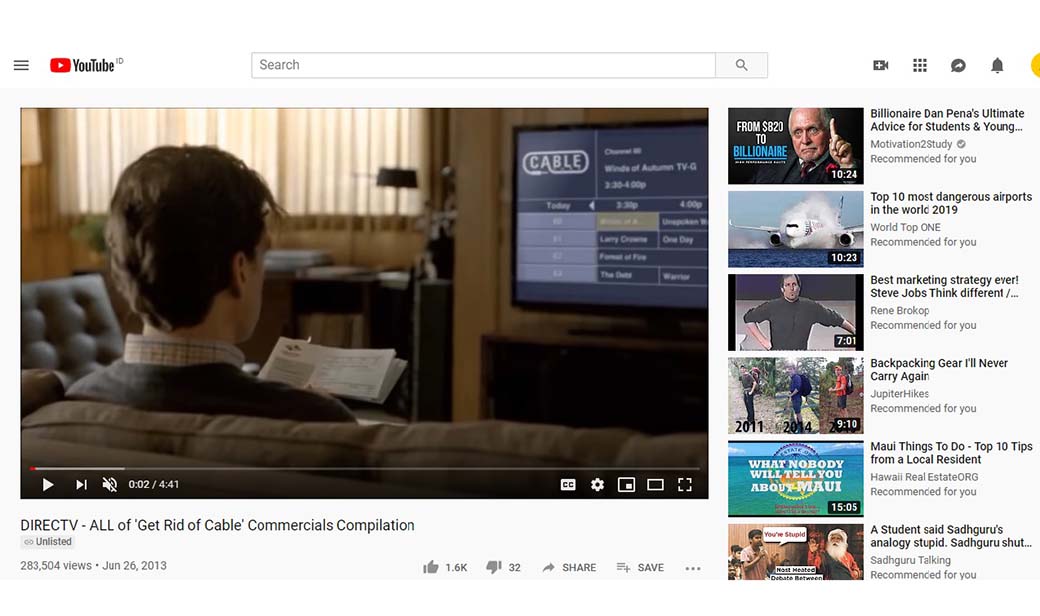Click the SHARE button
Image resolution: width=1040 pixels, height=616 pixels.
point(569,568)
